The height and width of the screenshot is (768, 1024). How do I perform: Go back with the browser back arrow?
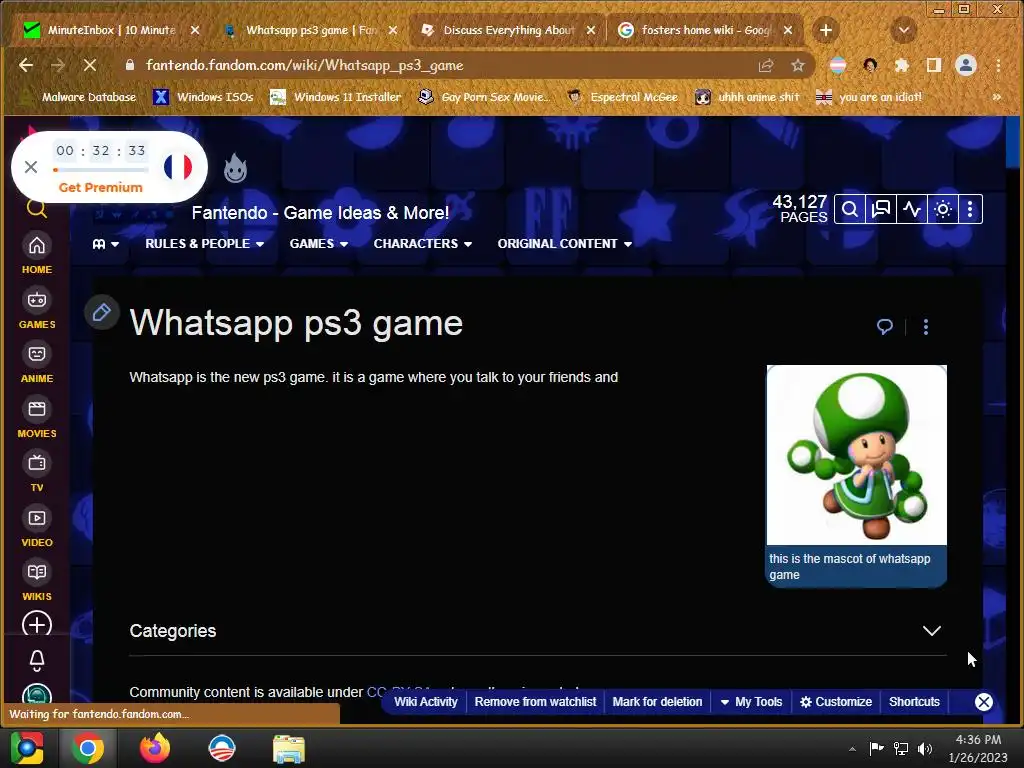click(x=26, y=65)
